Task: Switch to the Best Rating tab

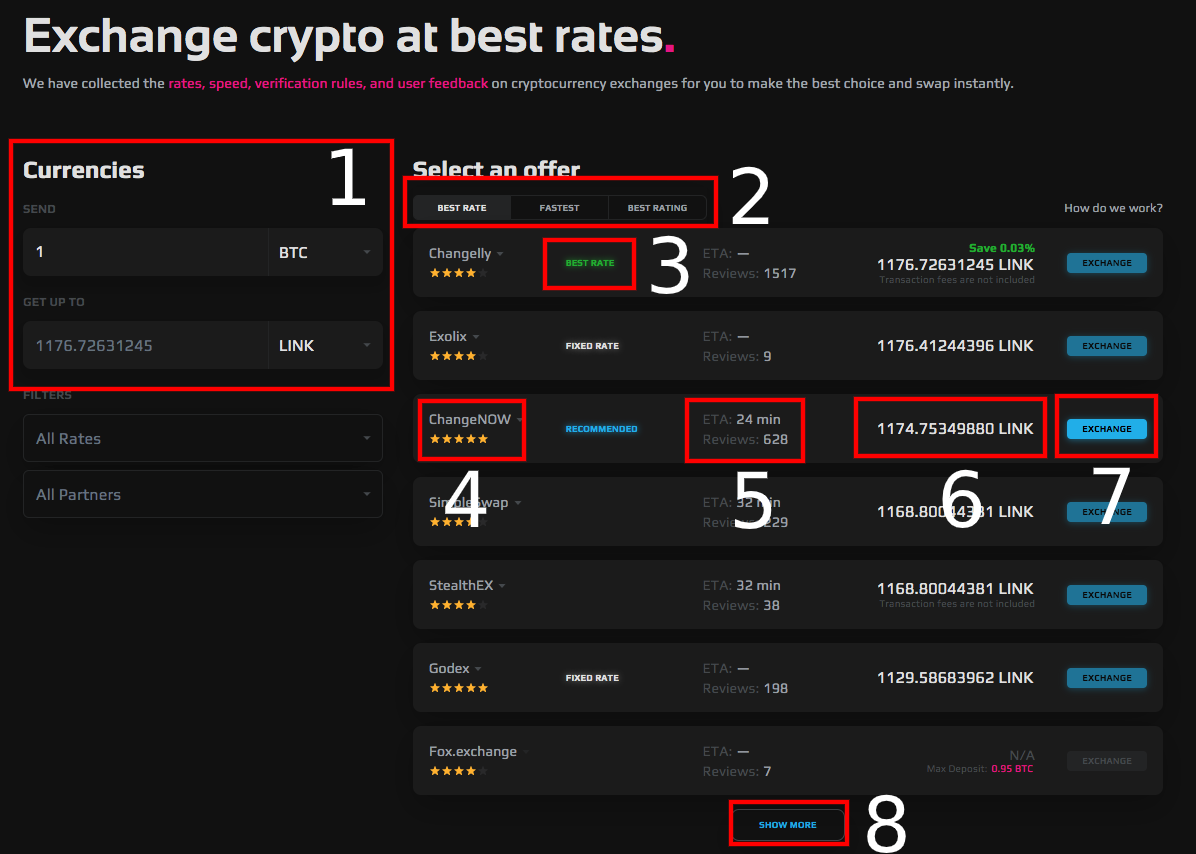Action: pyautogui.click(x=657, y=207)
